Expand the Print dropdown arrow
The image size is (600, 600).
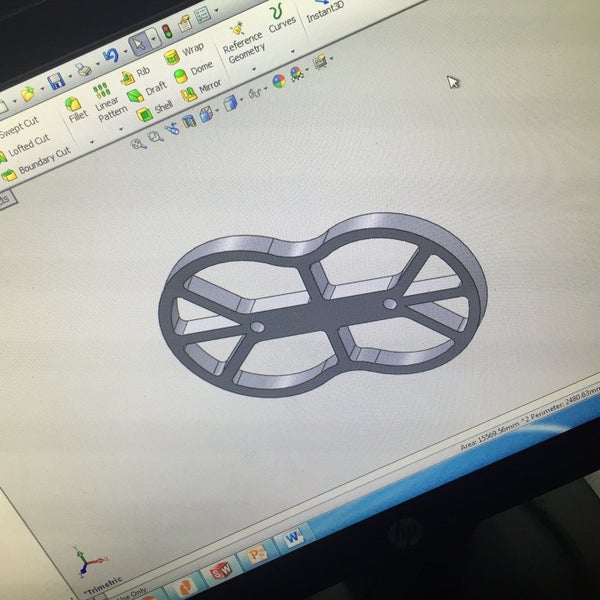coord(98,63)
